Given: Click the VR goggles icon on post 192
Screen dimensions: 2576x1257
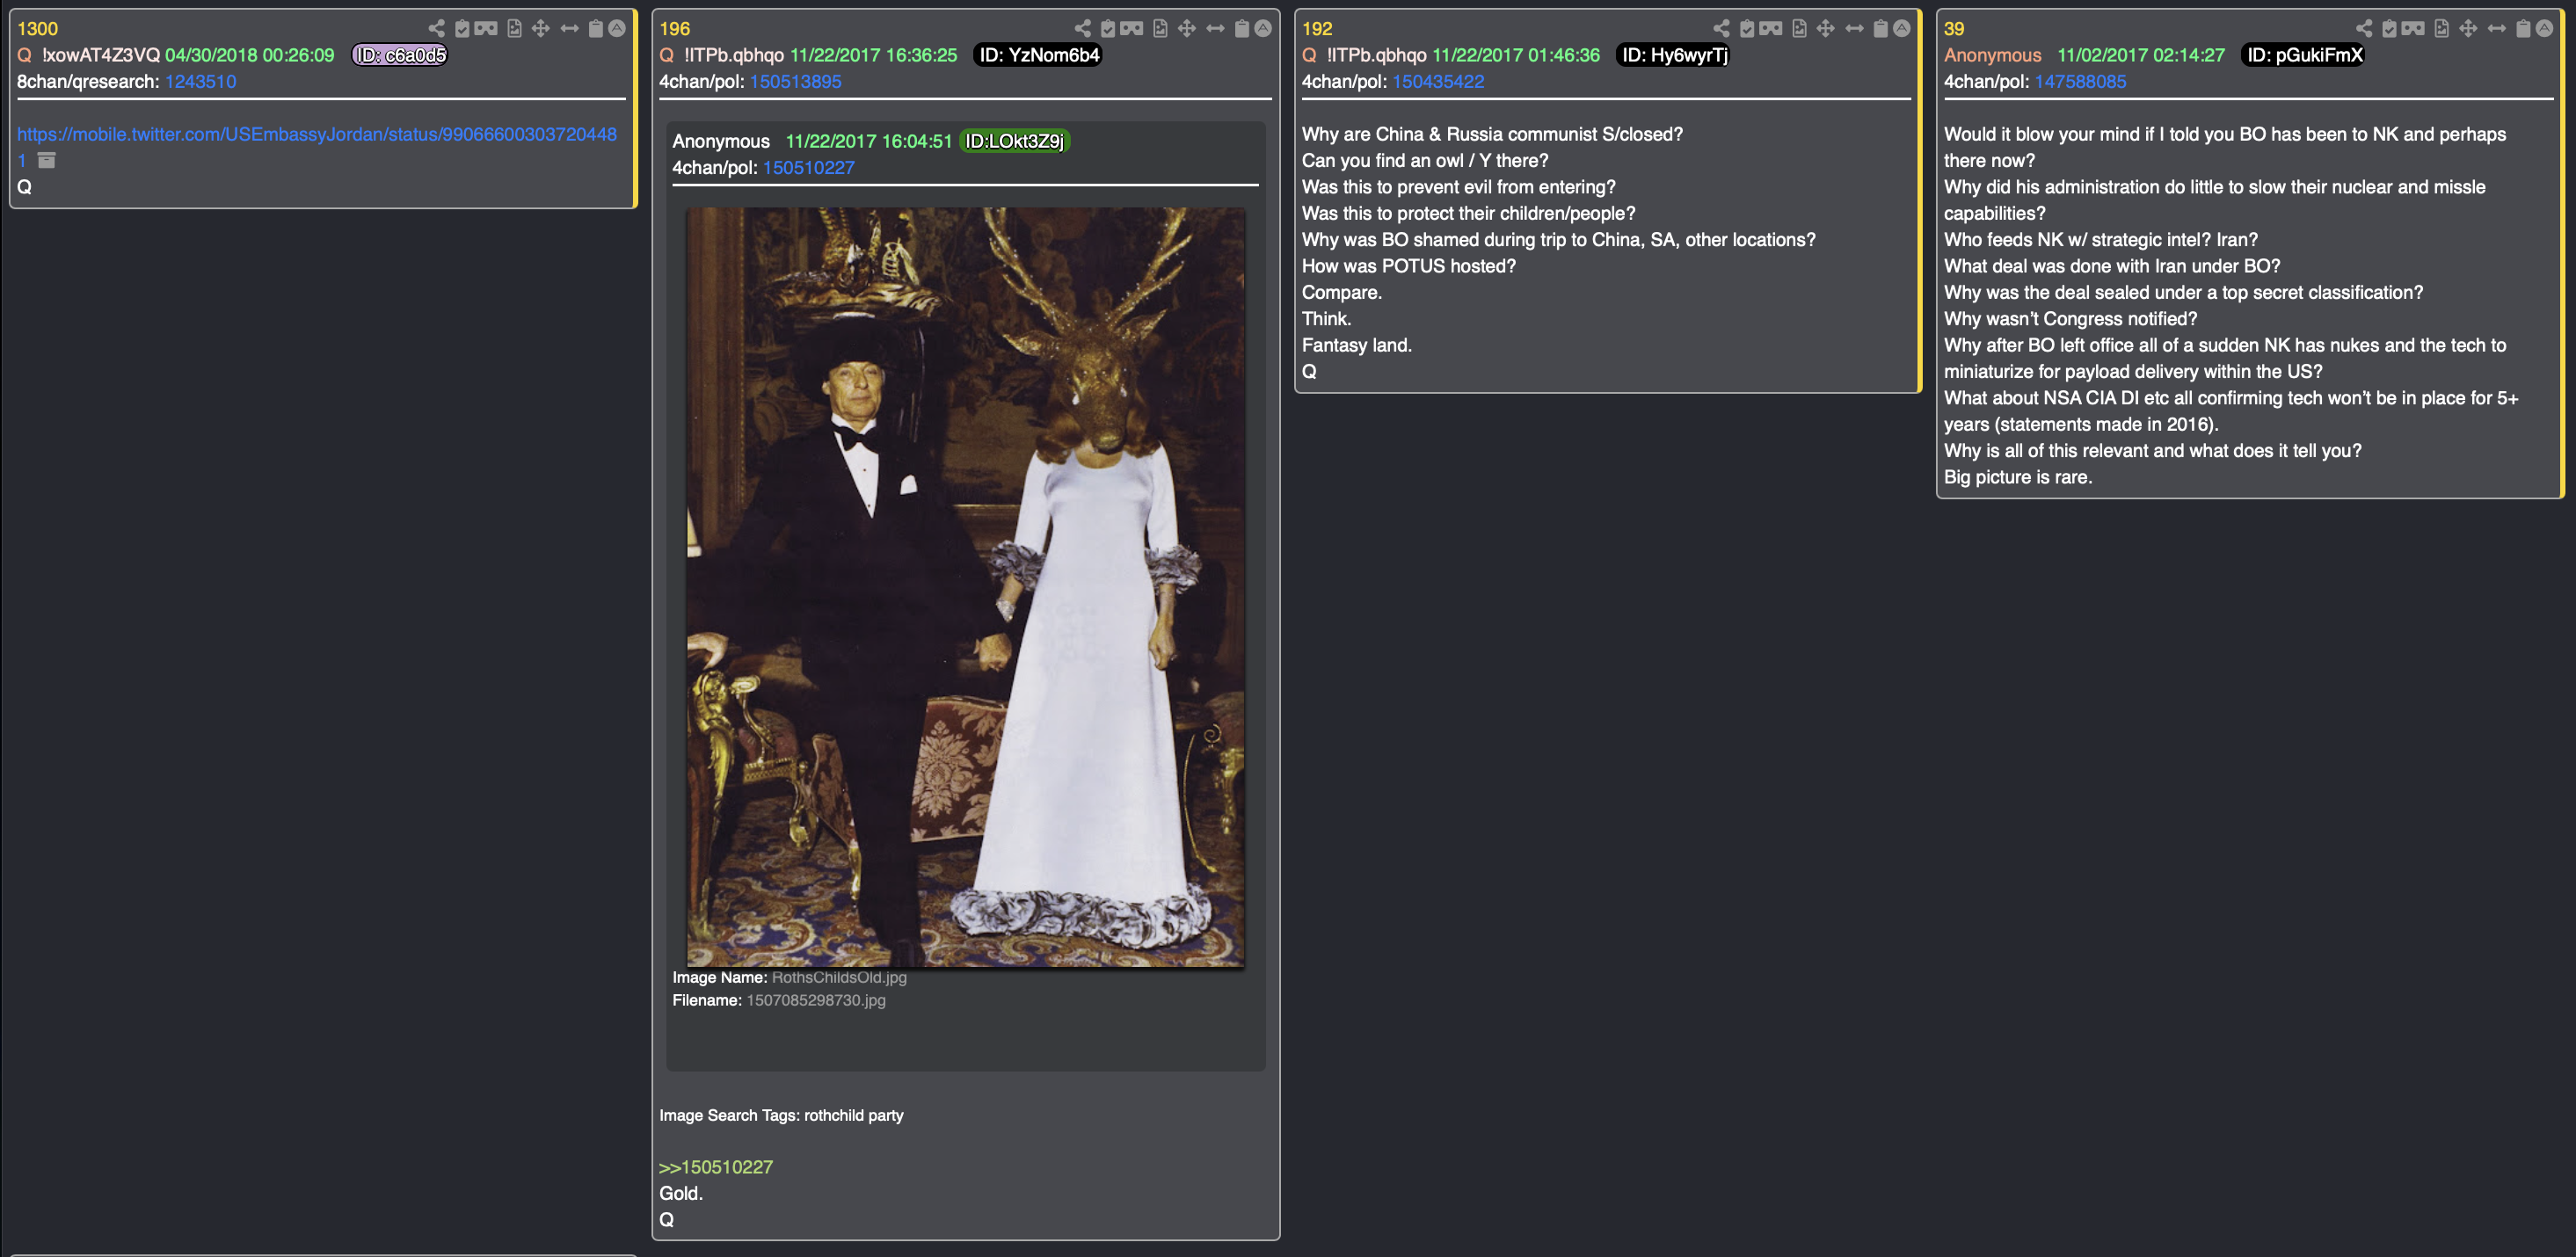Looking at the screenshot, I should pos(1771,28).
